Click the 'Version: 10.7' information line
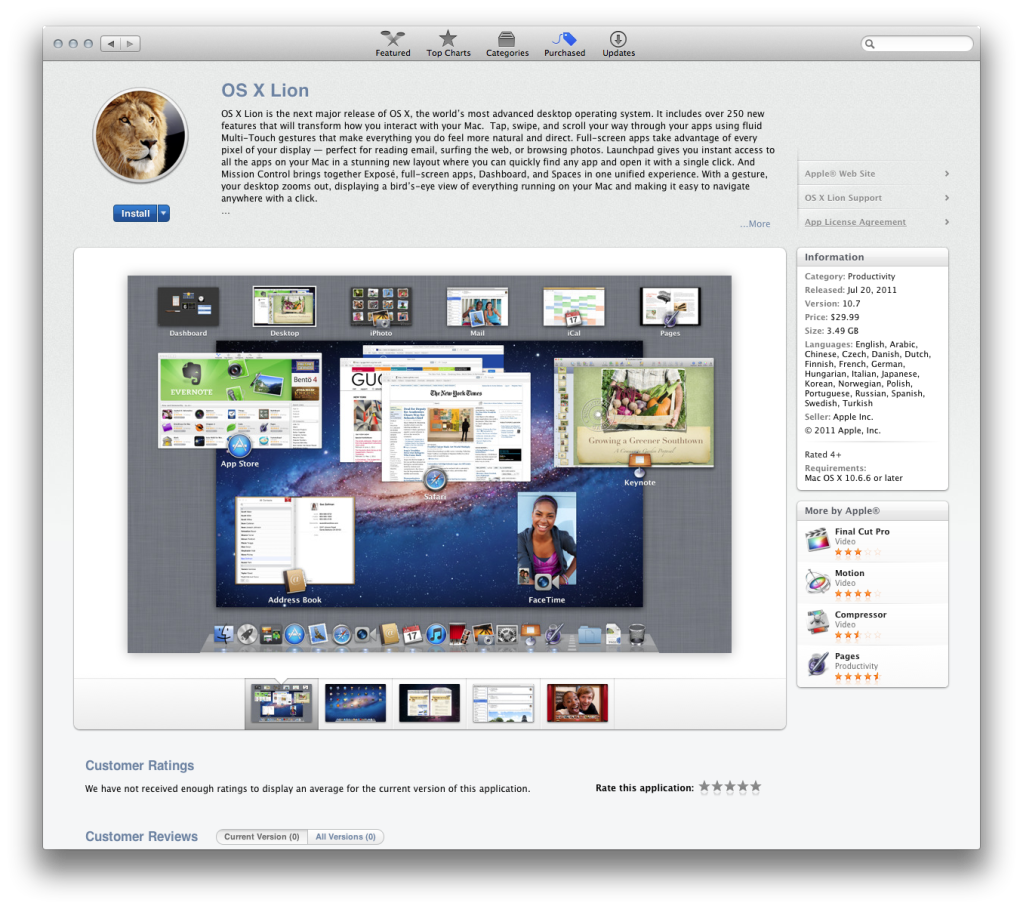Viewport: 1023px width, 909px height. [832, 303]
